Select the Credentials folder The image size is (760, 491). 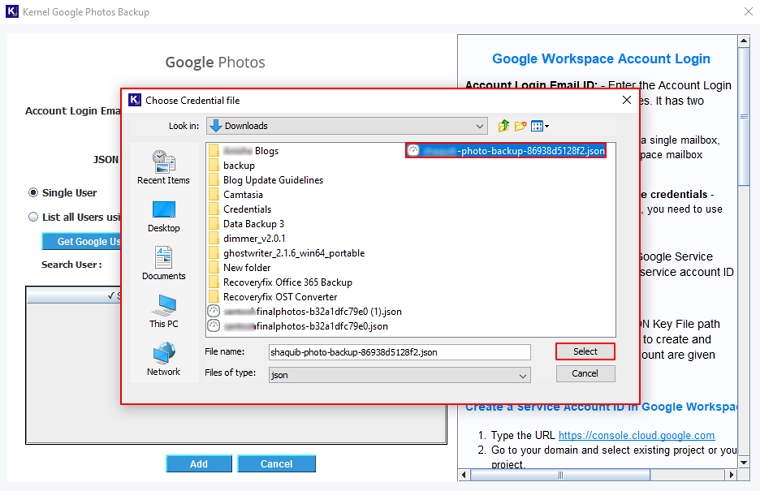(x=246, y=209)
